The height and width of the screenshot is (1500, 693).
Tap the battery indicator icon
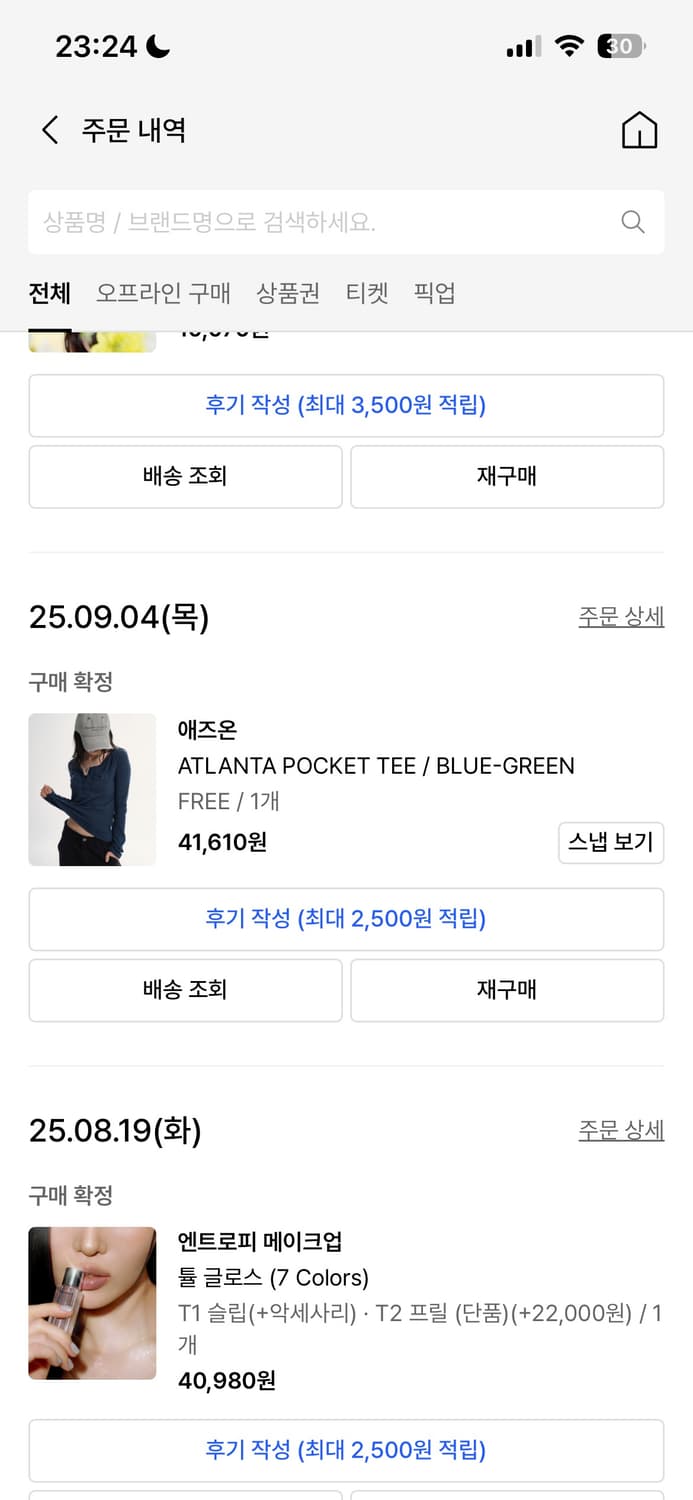621,46
